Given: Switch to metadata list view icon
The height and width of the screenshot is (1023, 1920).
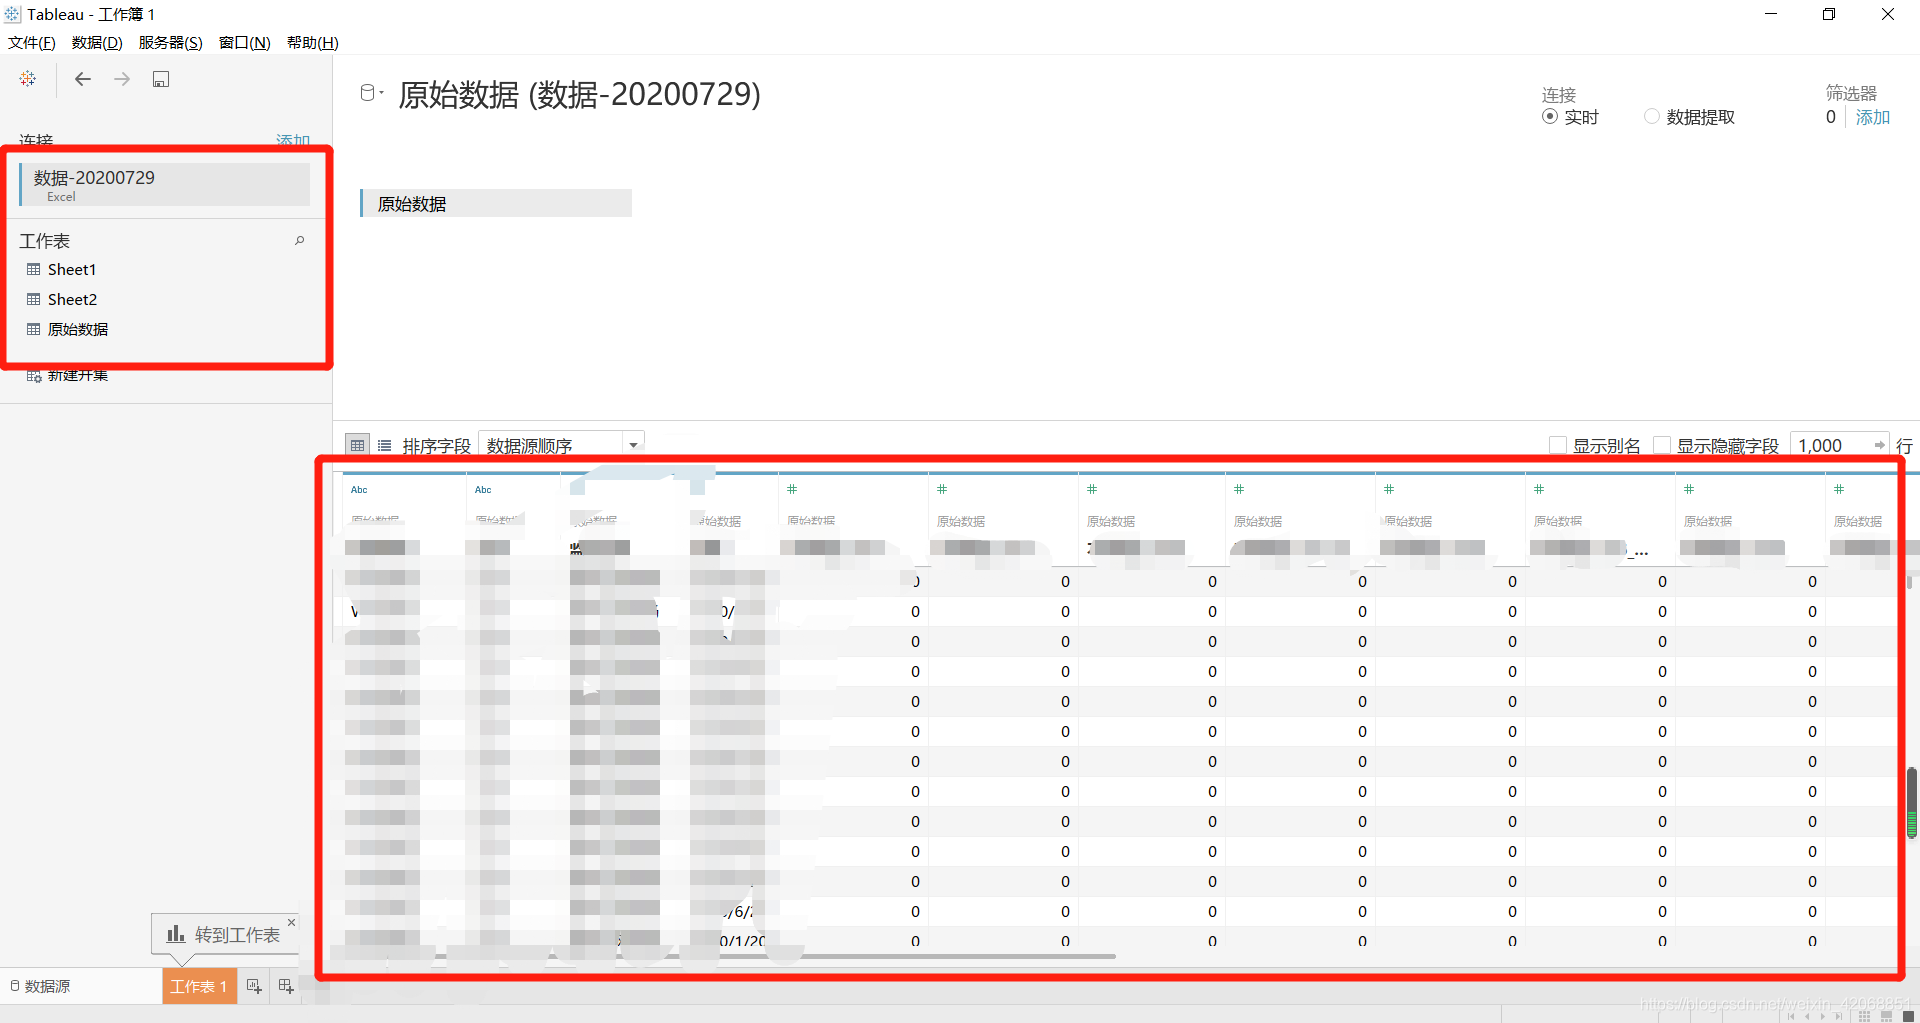Looking at the screenshot, I should [385, 446].
